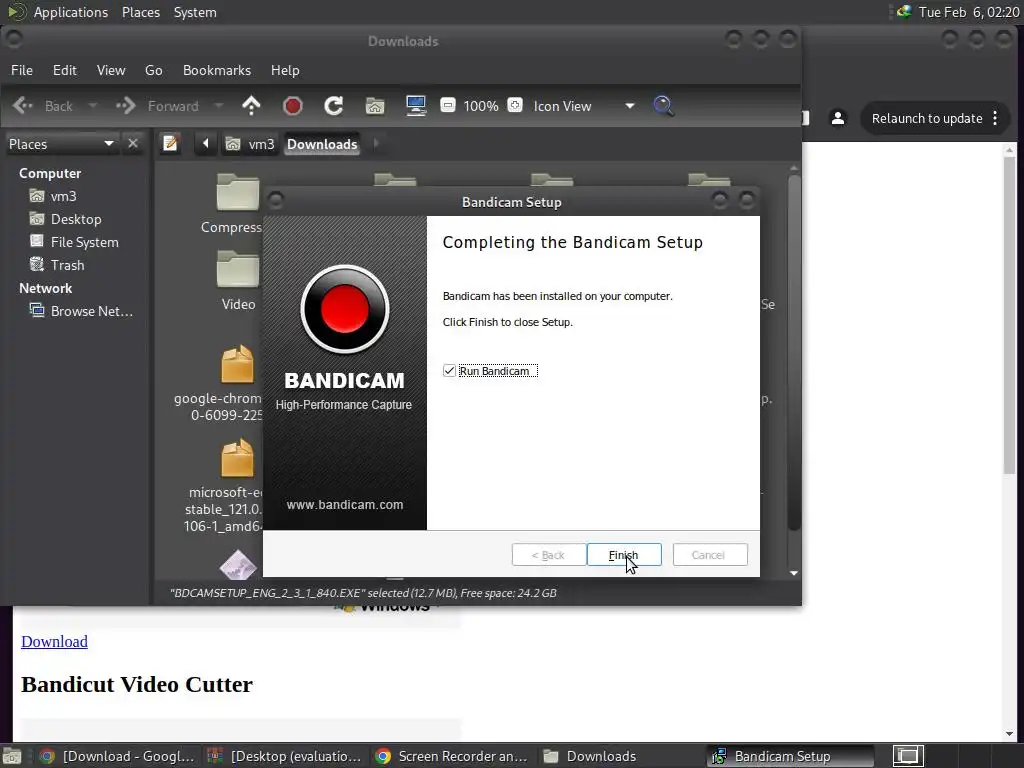1024x768 pixels.
Task: Click the red Stop loading icon
Action: [x=293, y=106]
